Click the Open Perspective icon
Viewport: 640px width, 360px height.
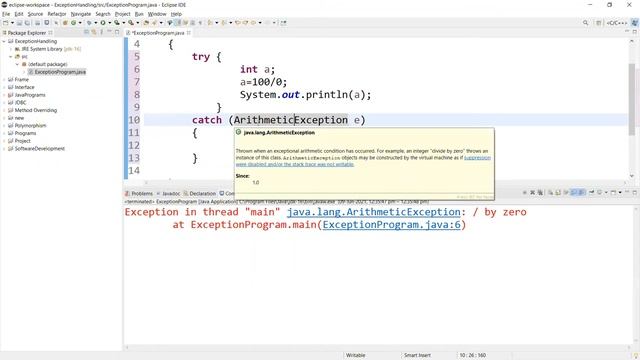598,23
